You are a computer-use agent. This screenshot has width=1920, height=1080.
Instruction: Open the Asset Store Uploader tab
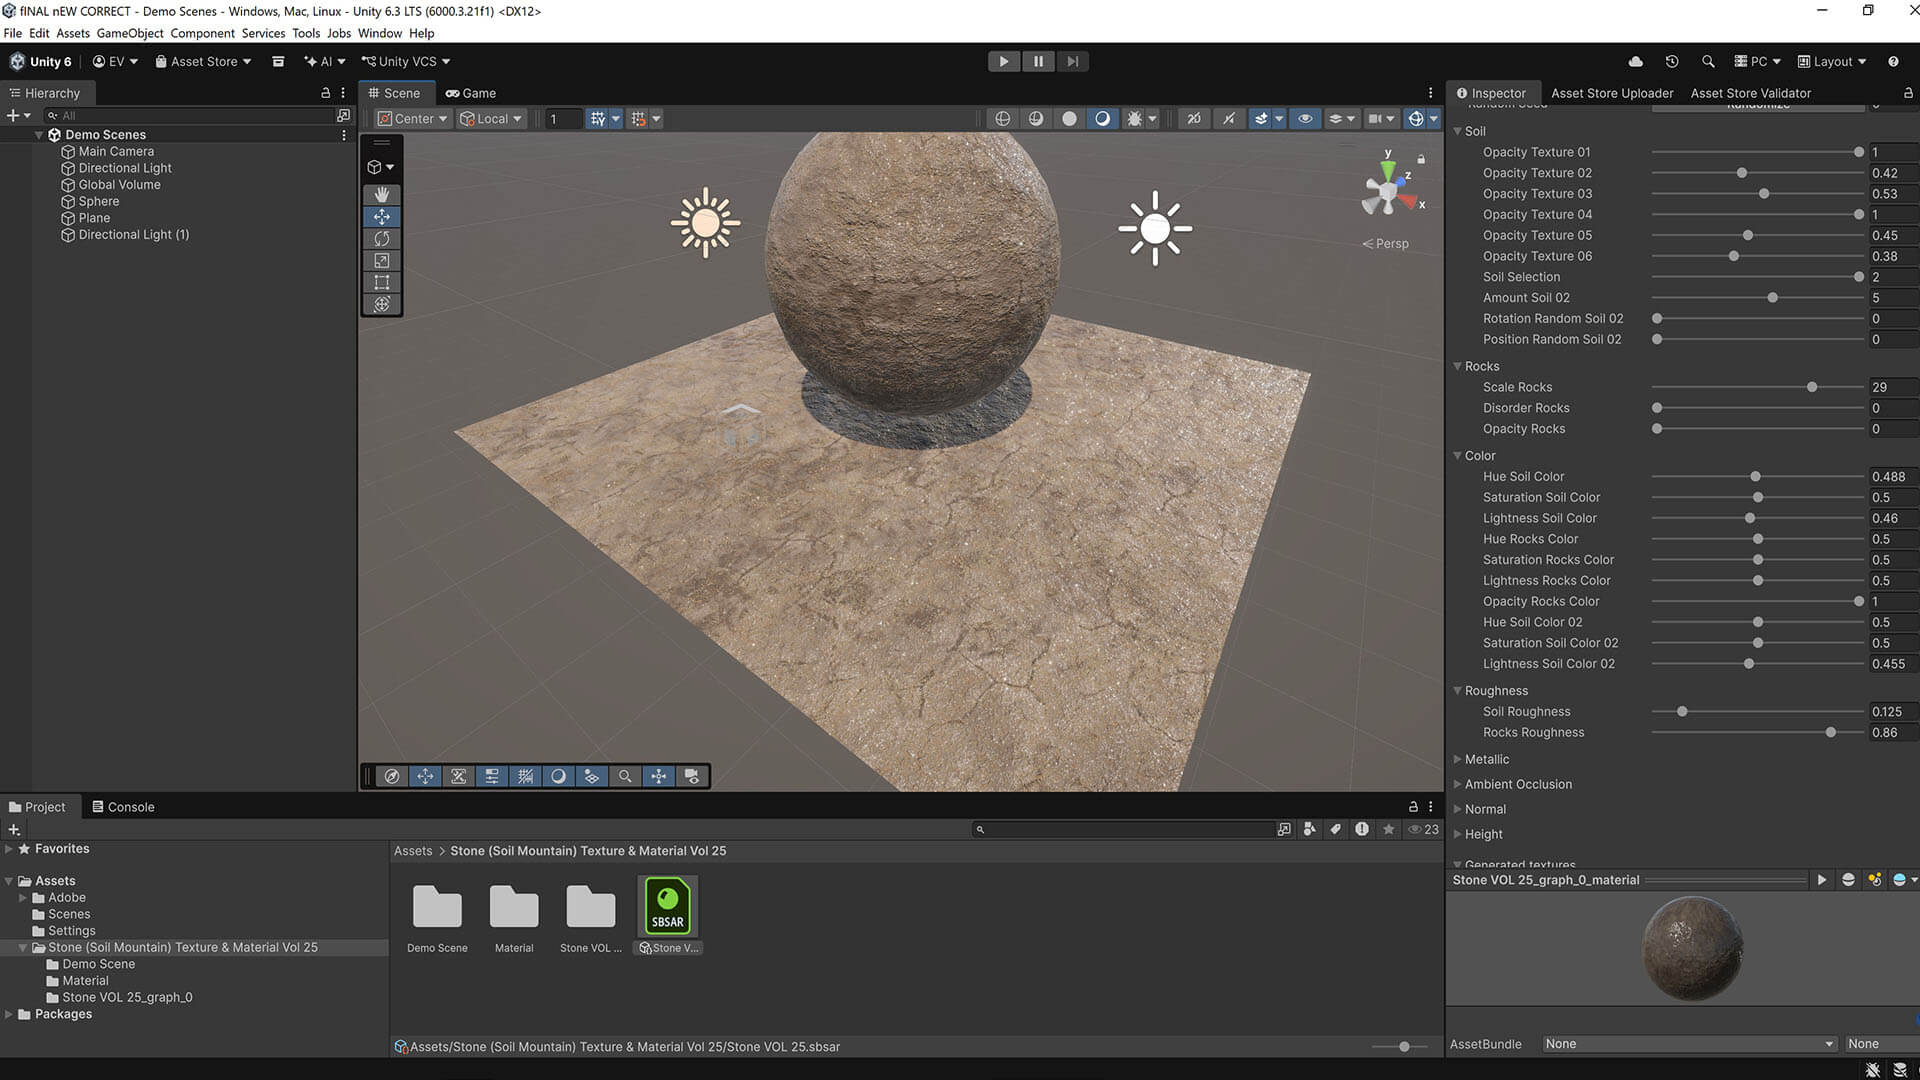1611,93
